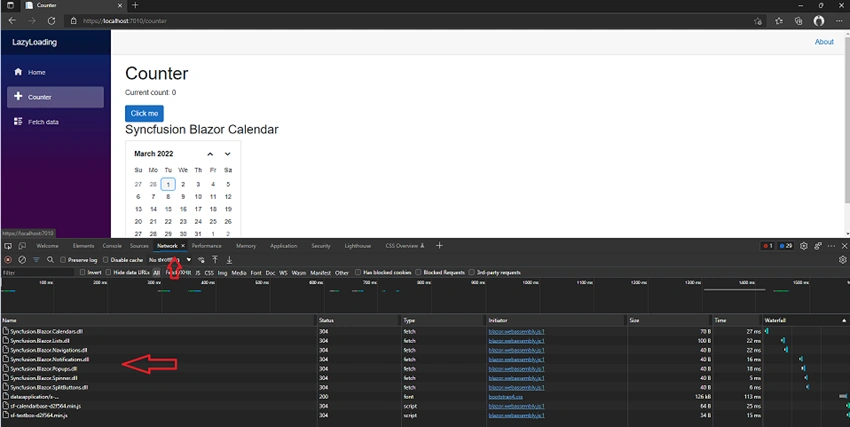Viewport: 850px width, 427px height.
Task: Click the Click me button
Action: point(144,113)
